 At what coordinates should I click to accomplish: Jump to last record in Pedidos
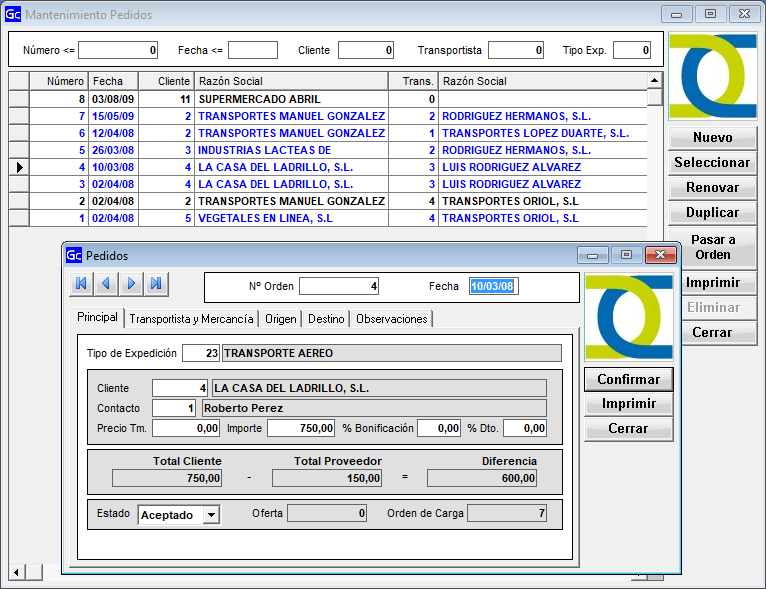coord(156,284)
